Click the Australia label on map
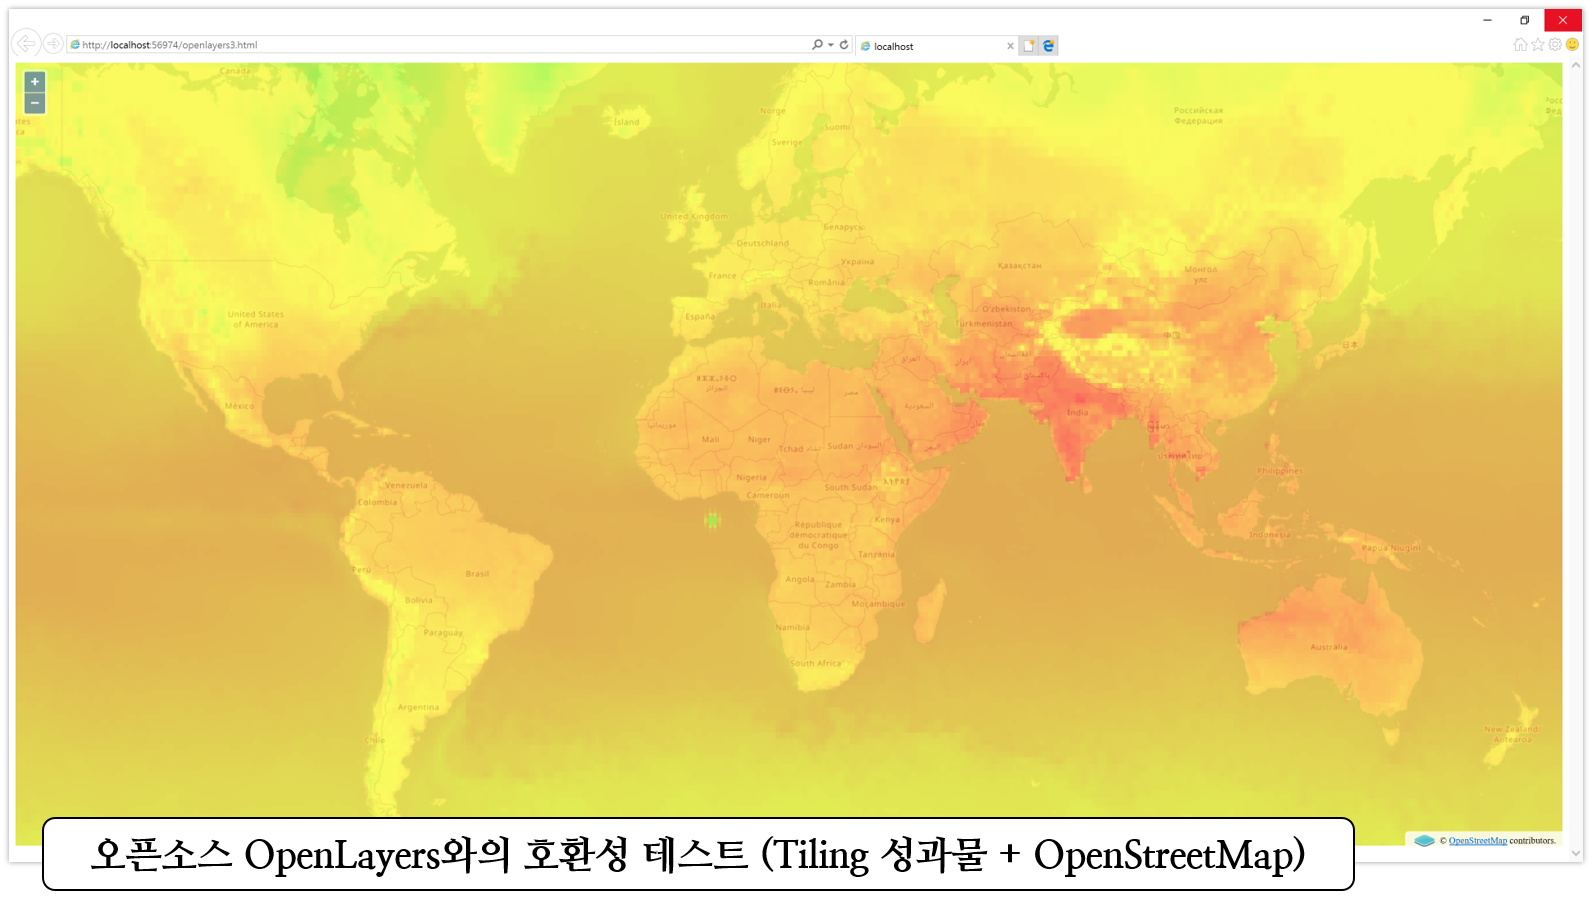The image size is (1592, 900). (x=1329, y=647)
